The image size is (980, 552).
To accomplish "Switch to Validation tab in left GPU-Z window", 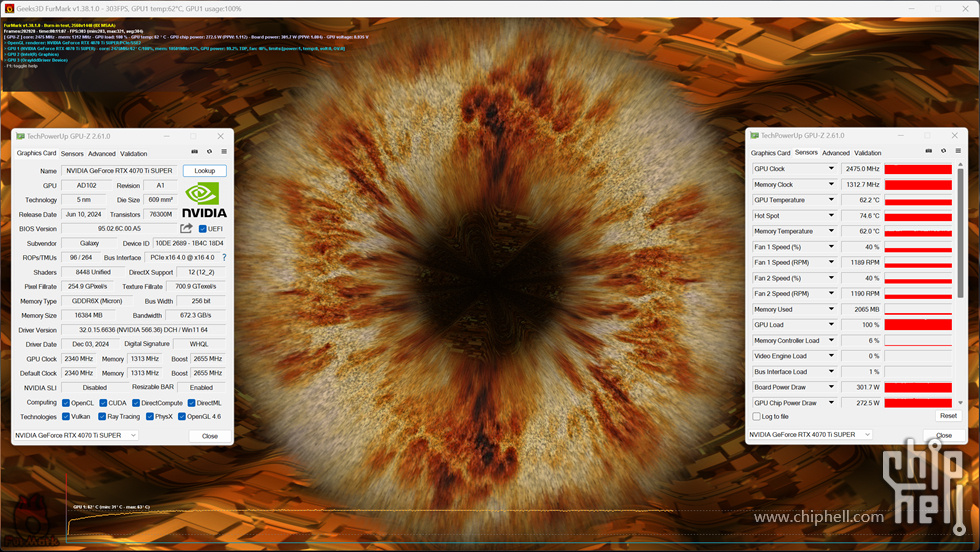I will [133, 154].
